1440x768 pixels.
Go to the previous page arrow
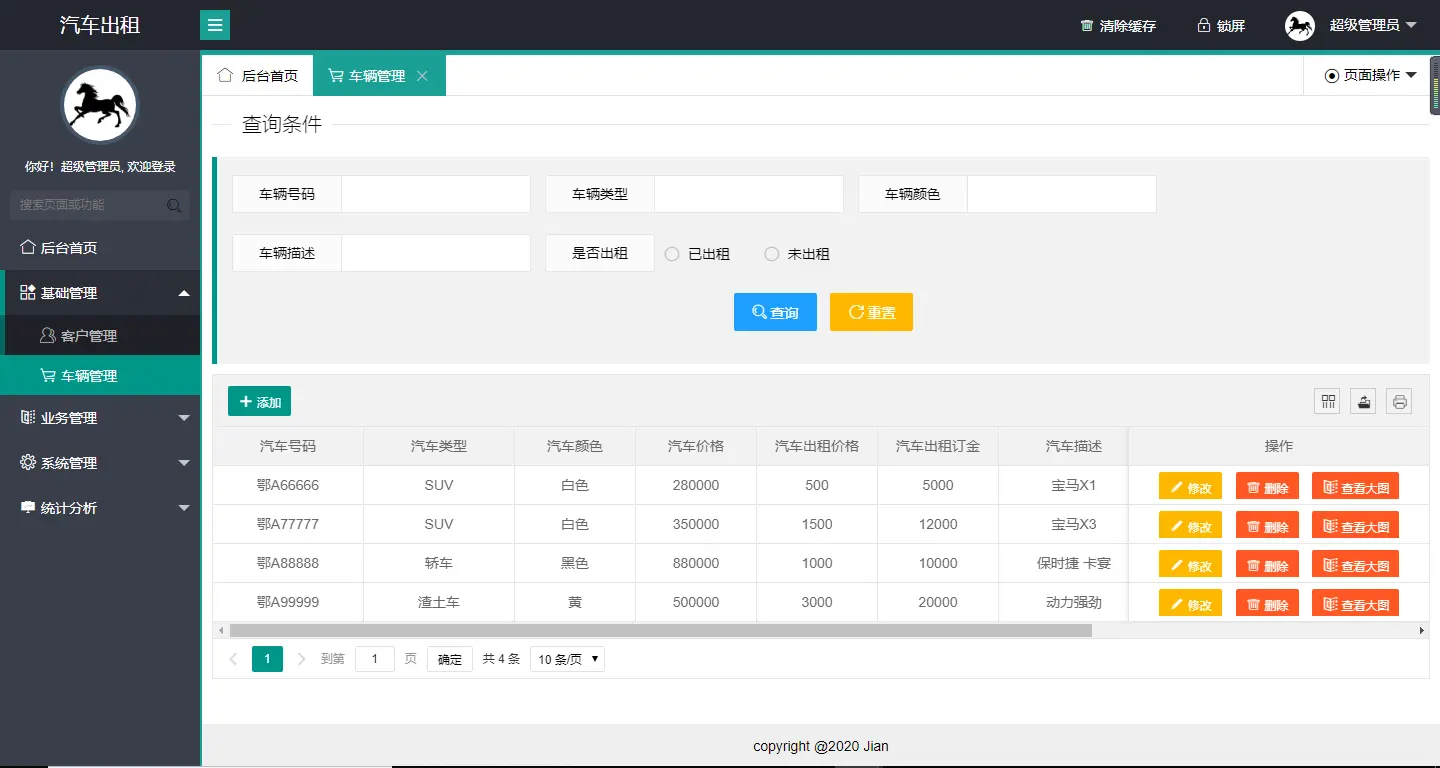coord(234,659)
